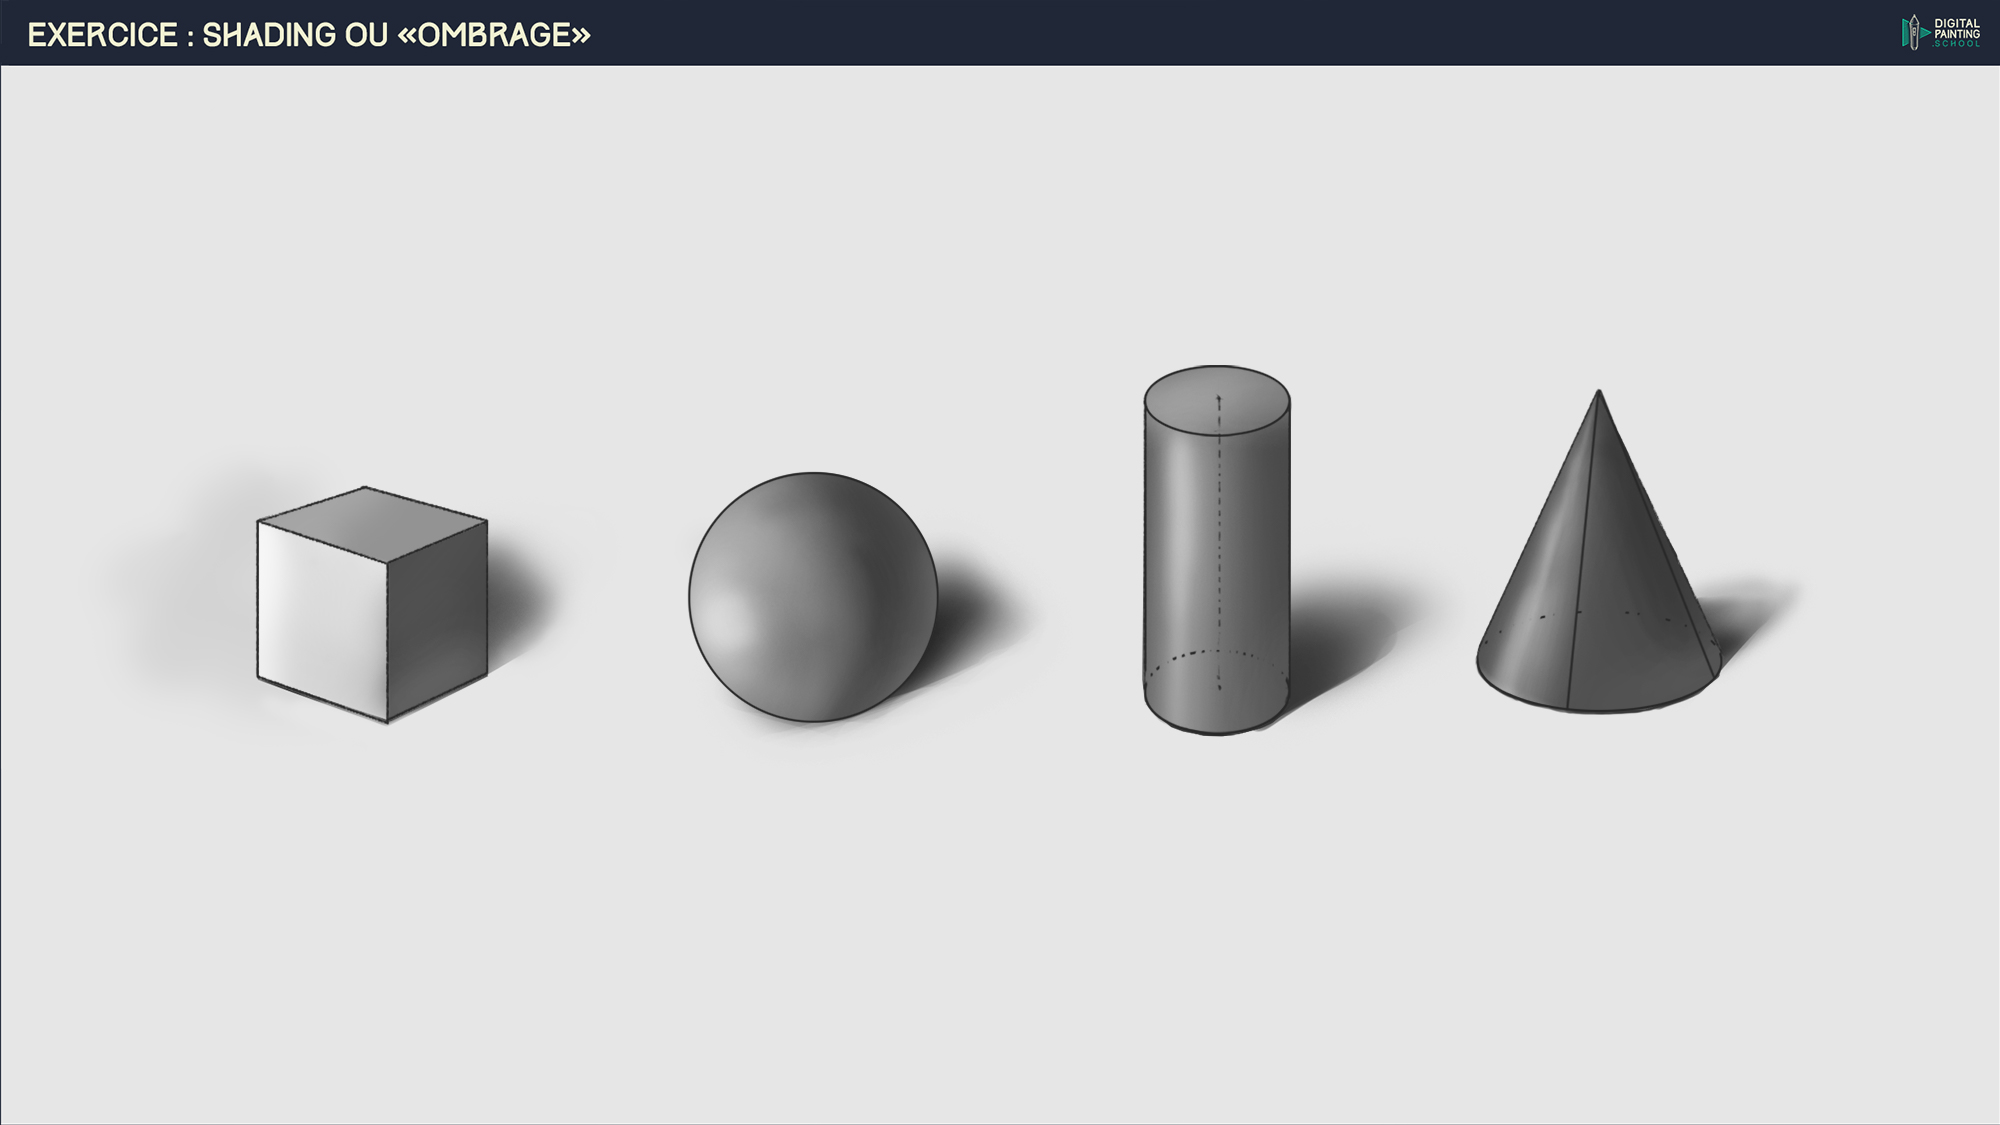Click the cone's curved bottom base edge
Image resolution: width=2000 pixels, height=1125 pixels.
coord(1598,710)
